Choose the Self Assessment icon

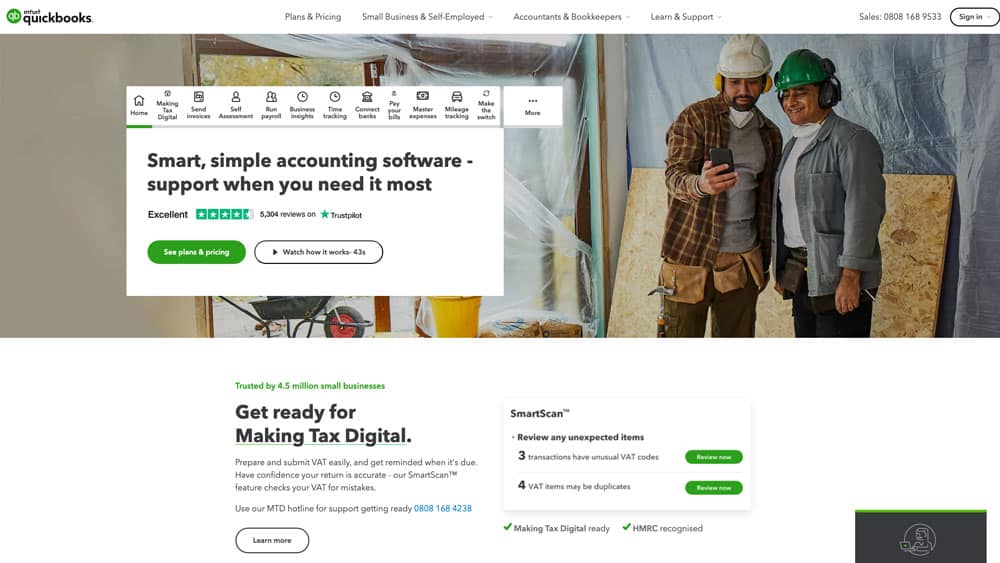tap(235, 97)
